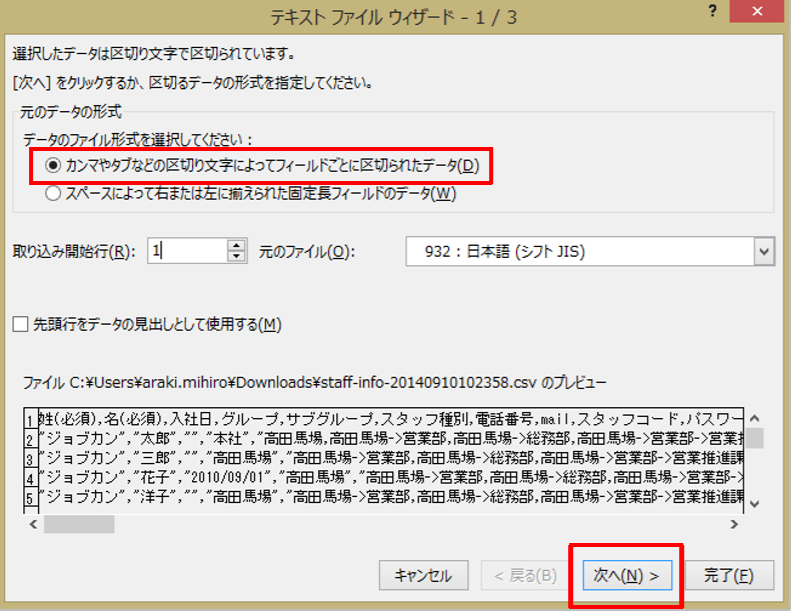The width and height of the screenshot is (791, 612).
Task: Click the preview's vertical scroll down arrow
Action: click(756, 503)
